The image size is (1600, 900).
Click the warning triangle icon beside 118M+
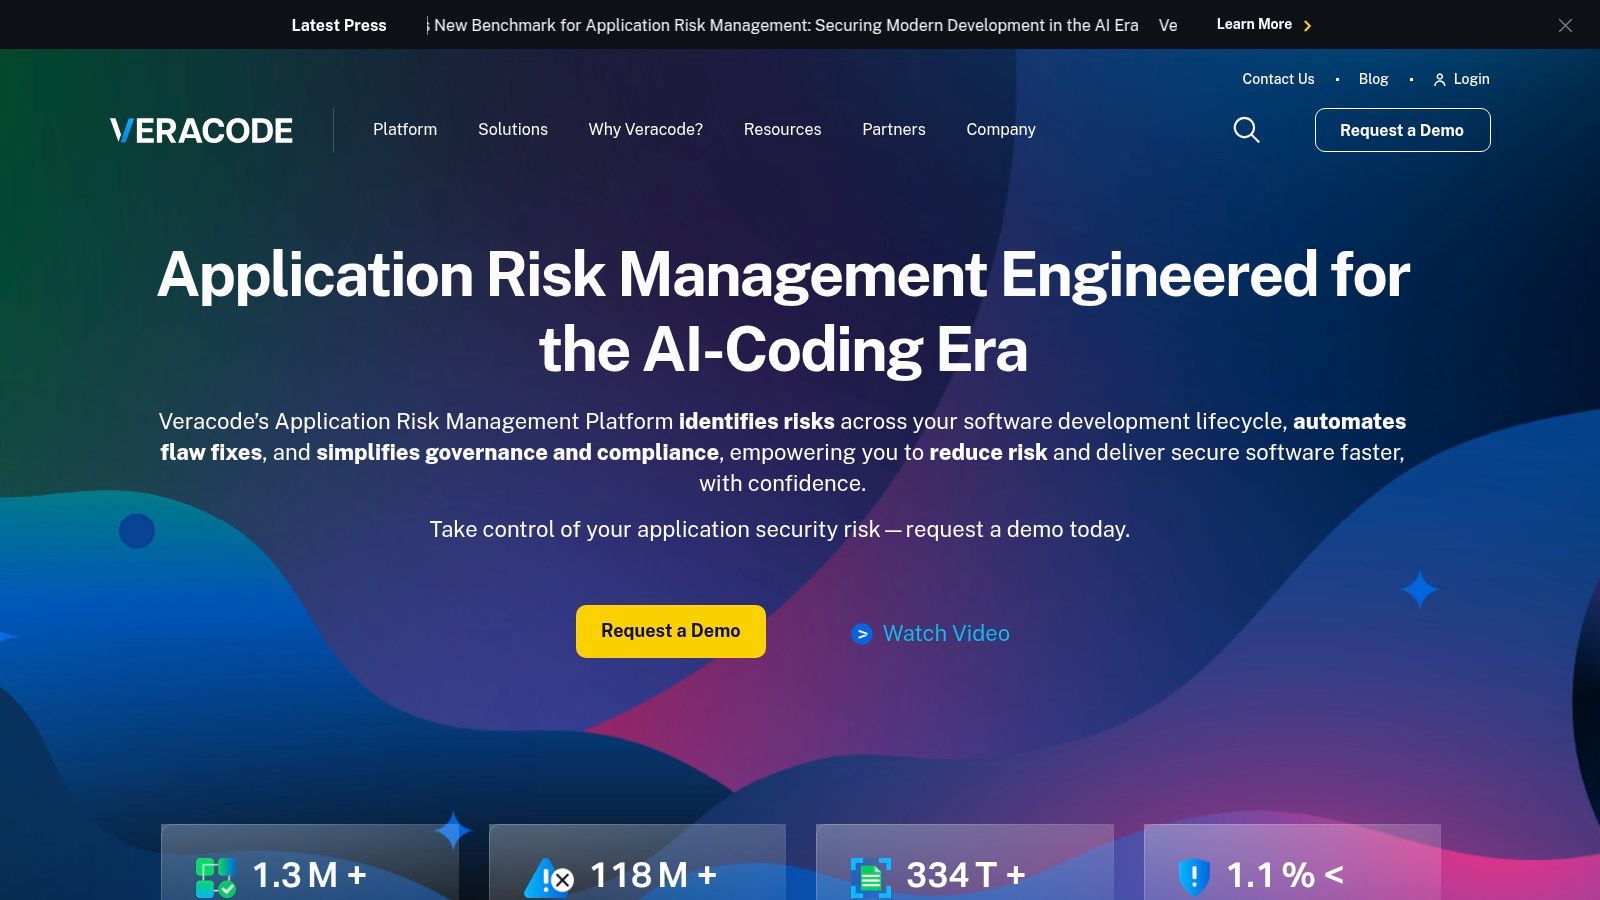(x=549, y=877)
